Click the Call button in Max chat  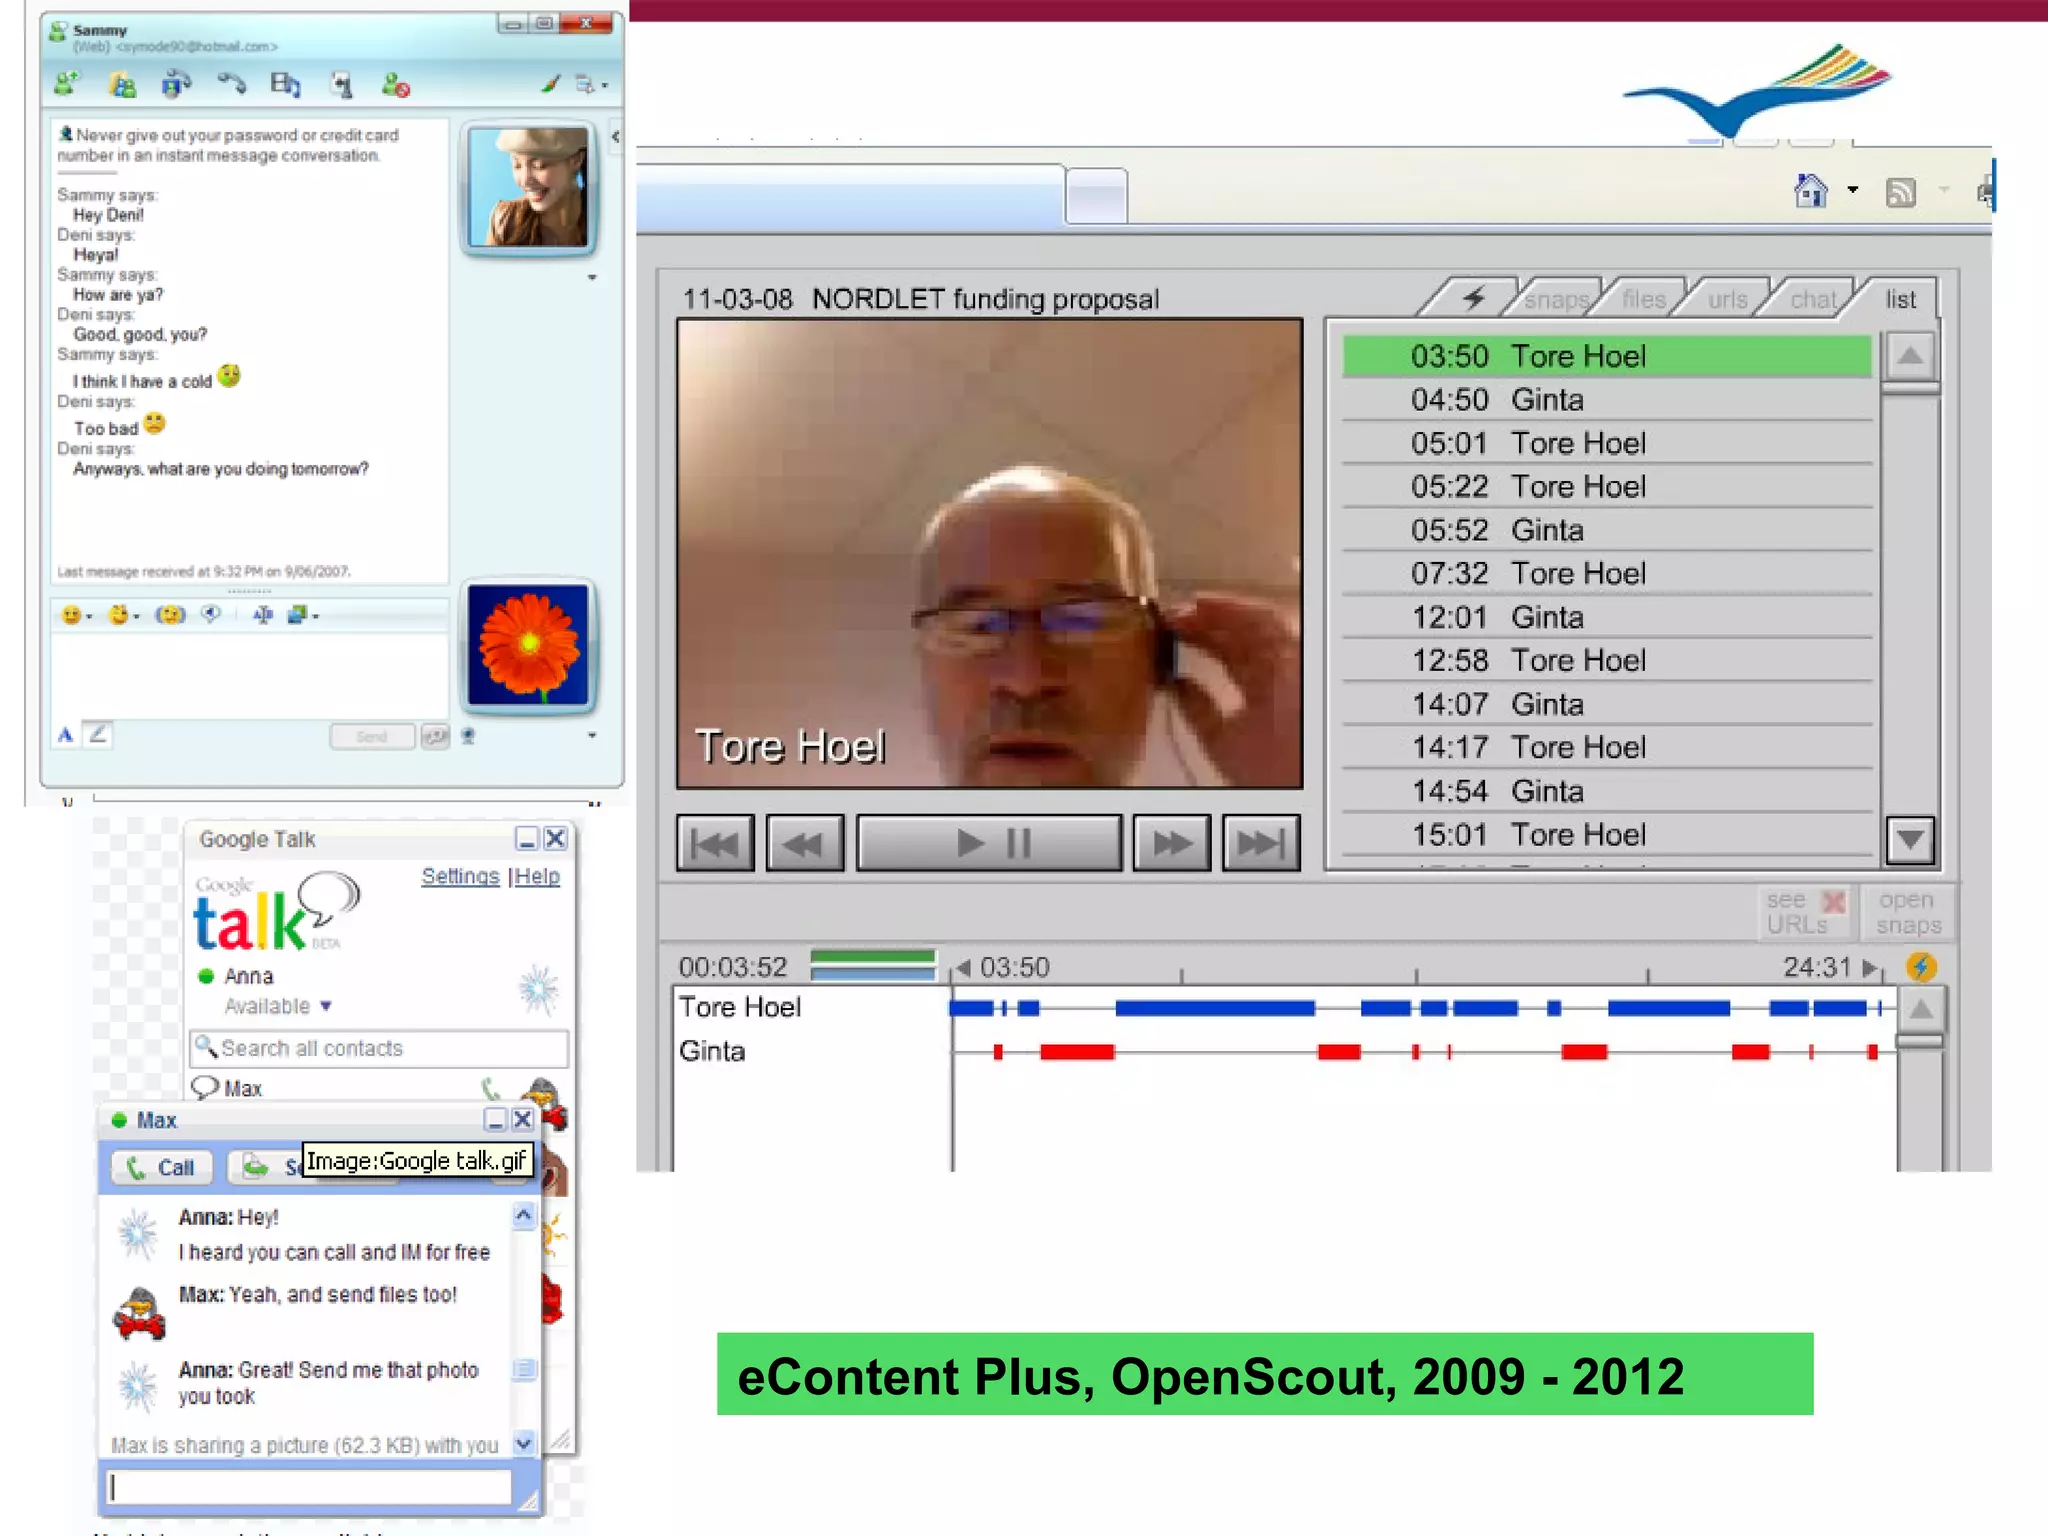tap(162, 1167)
